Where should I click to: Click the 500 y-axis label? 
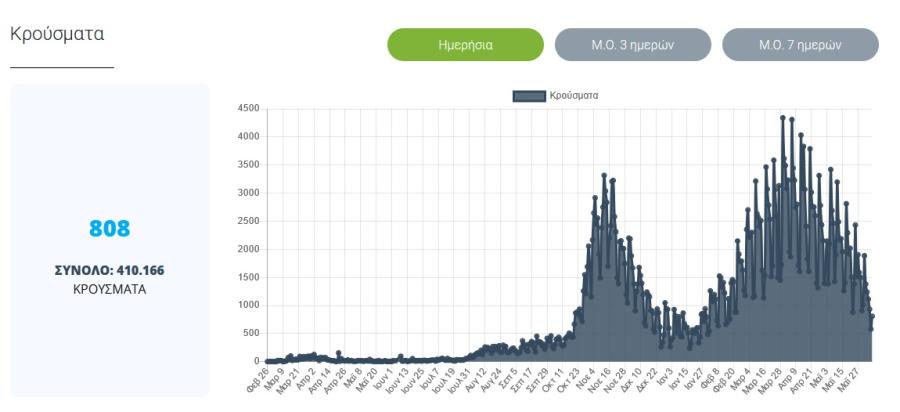tap(250, 333)
